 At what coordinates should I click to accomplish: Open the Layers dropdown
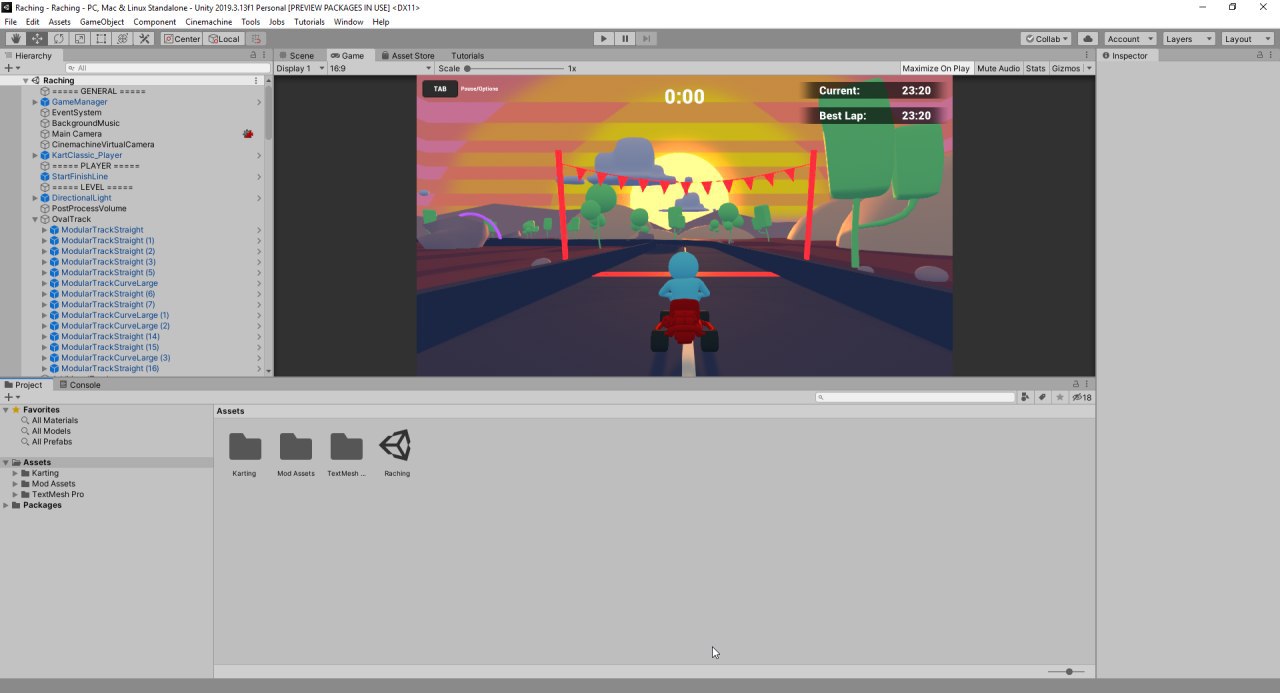point(1188,39)
